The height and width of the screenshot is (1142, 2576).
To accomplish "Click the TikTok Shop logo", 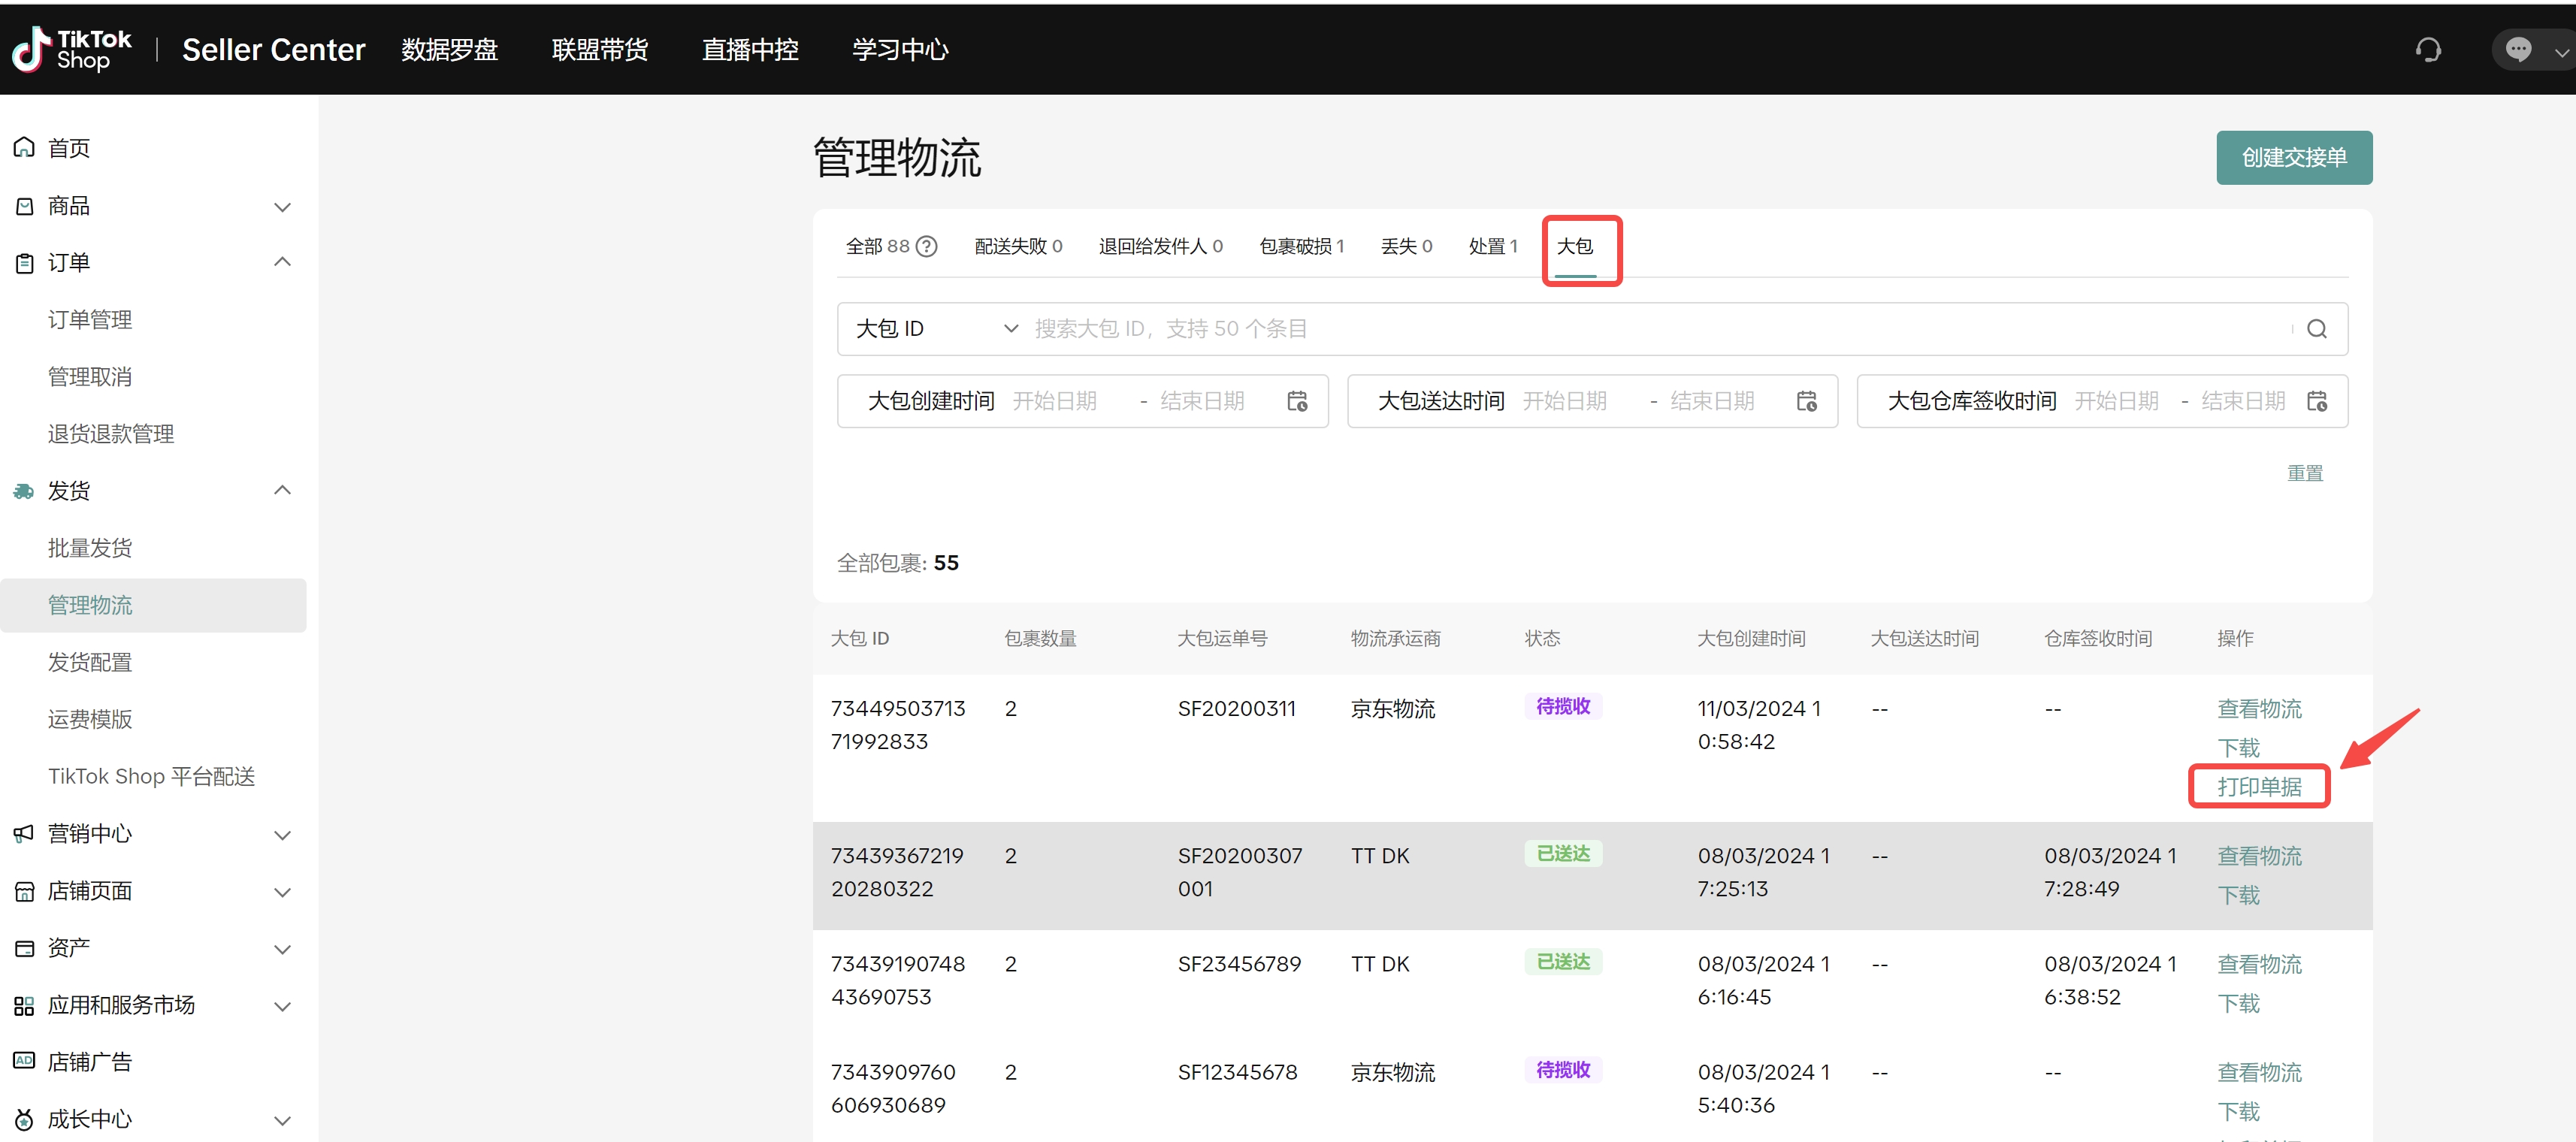I will click(70, 49).
